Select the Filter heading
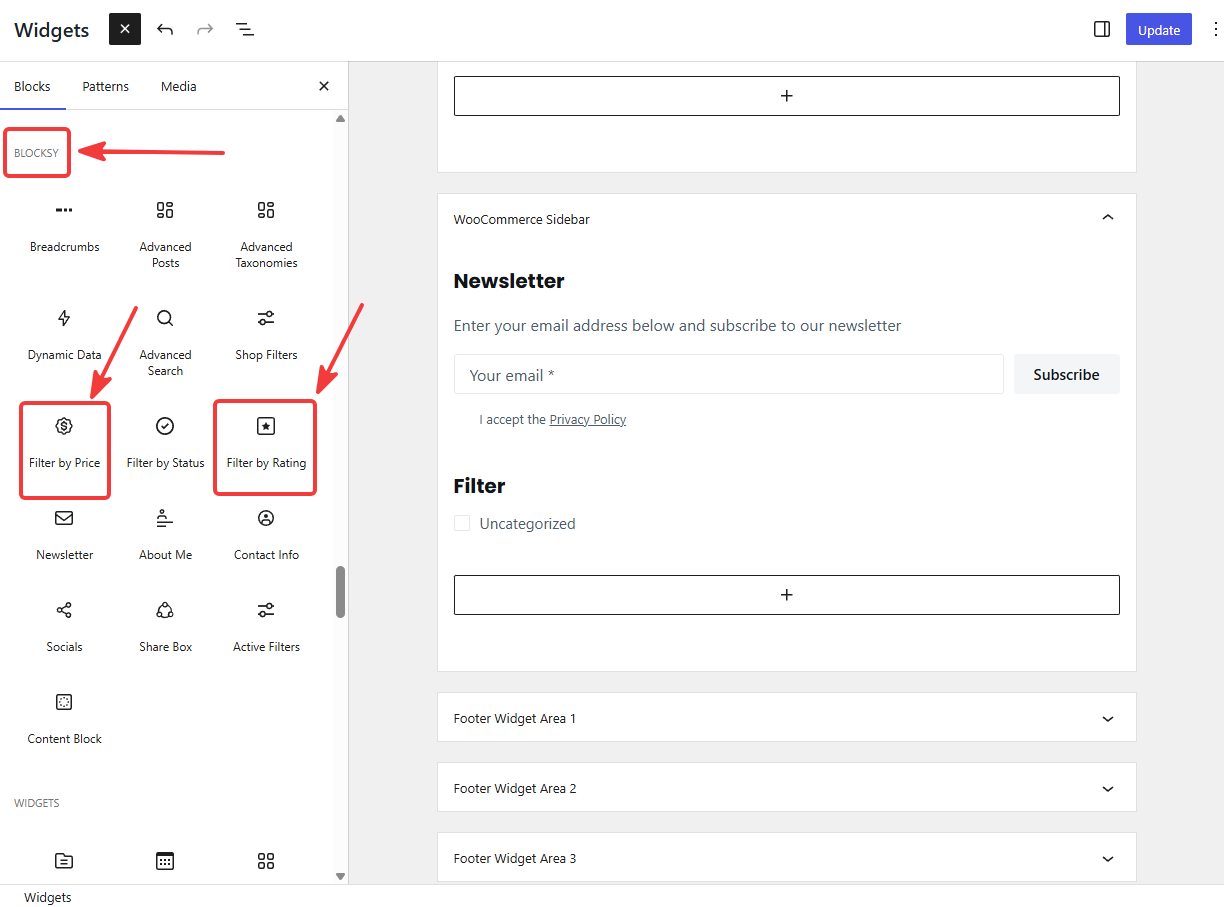The width and height of the screenshot is (1224, 907). [479, 486]
